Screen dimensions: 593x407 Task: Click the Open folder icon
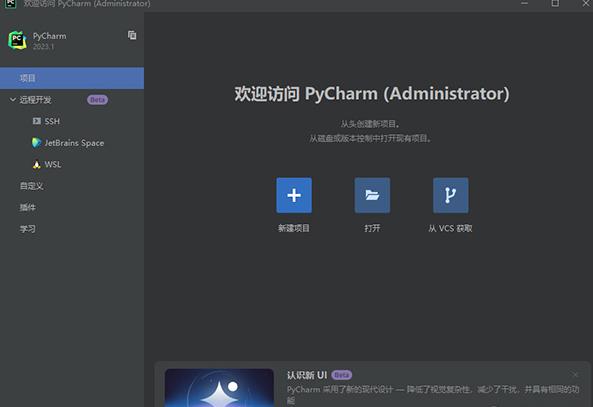pos(372,195)
